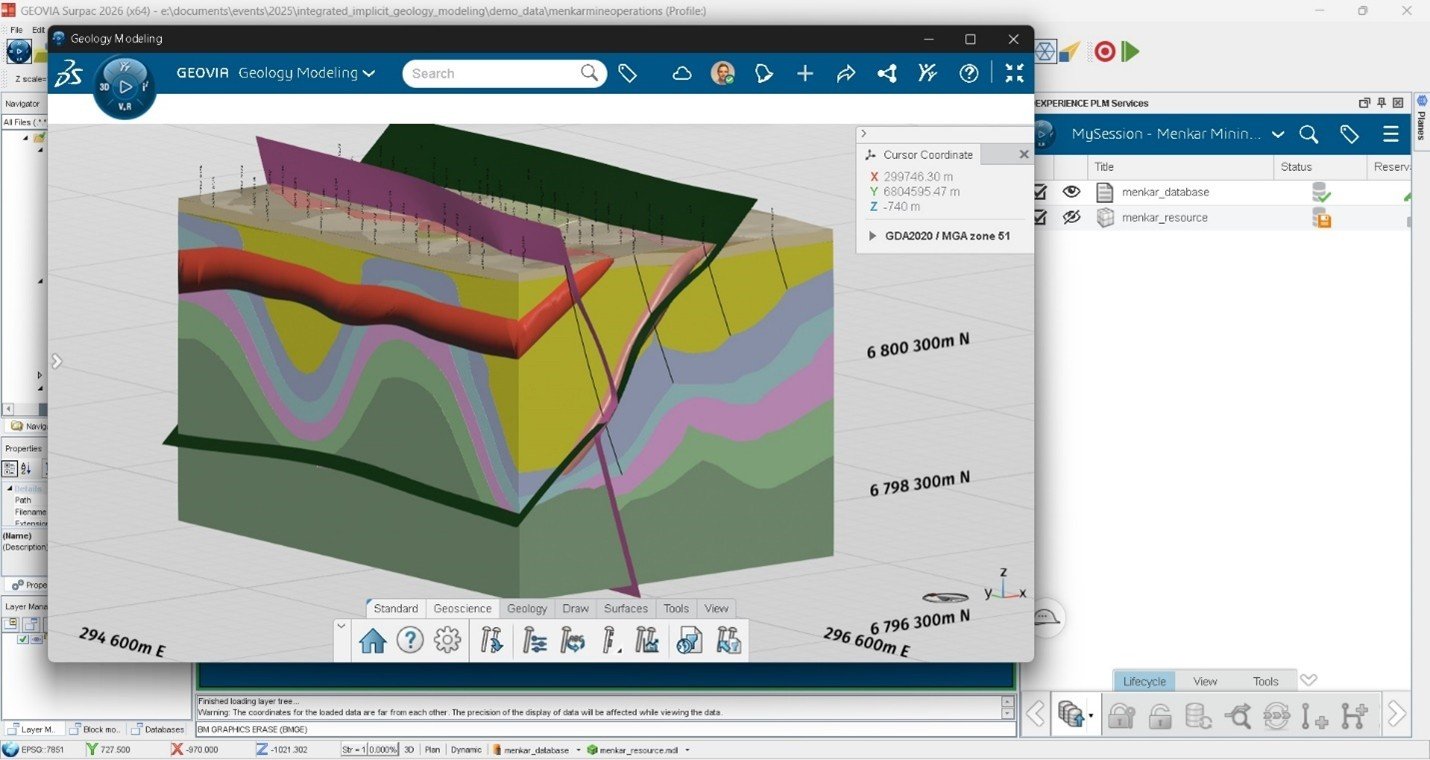
Task: Open the gear settings icon in bottom toolbar
Action: pos(447,641)
